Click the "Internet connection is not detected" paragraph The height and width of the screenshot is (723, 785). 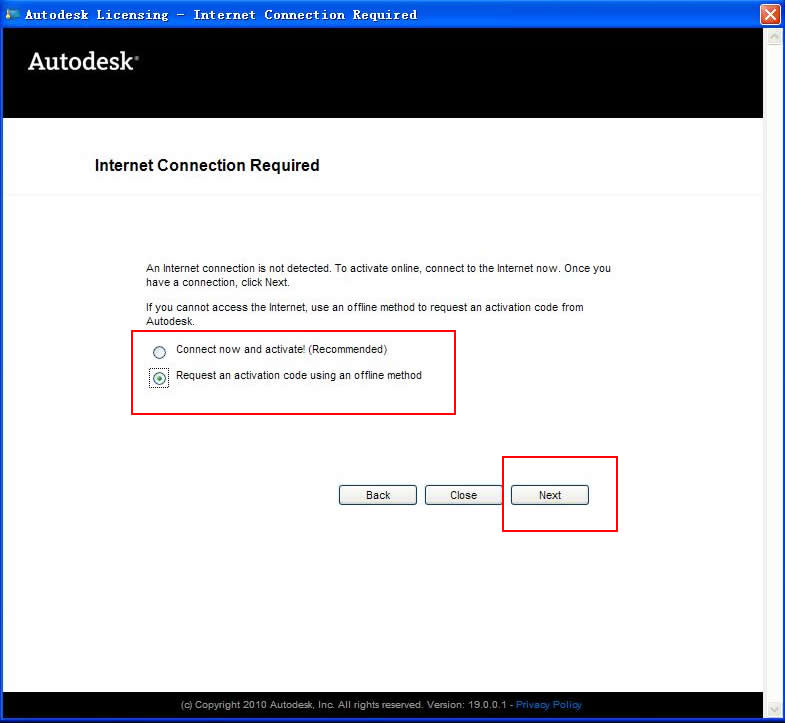[392, 275]
